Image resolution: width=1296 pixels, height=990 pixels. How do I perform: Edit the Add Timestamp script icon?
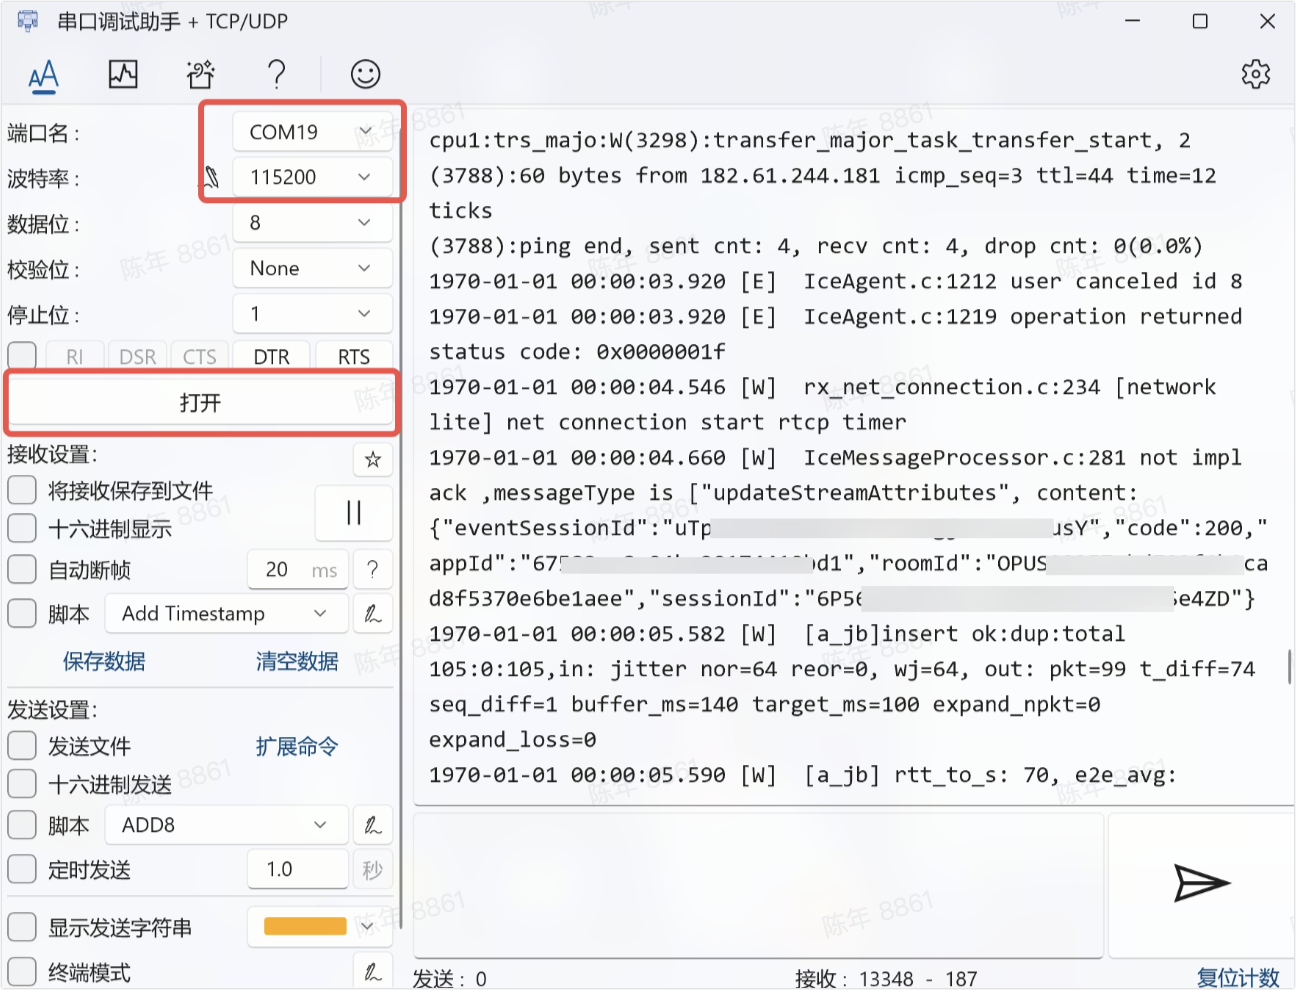click(373, 614)
